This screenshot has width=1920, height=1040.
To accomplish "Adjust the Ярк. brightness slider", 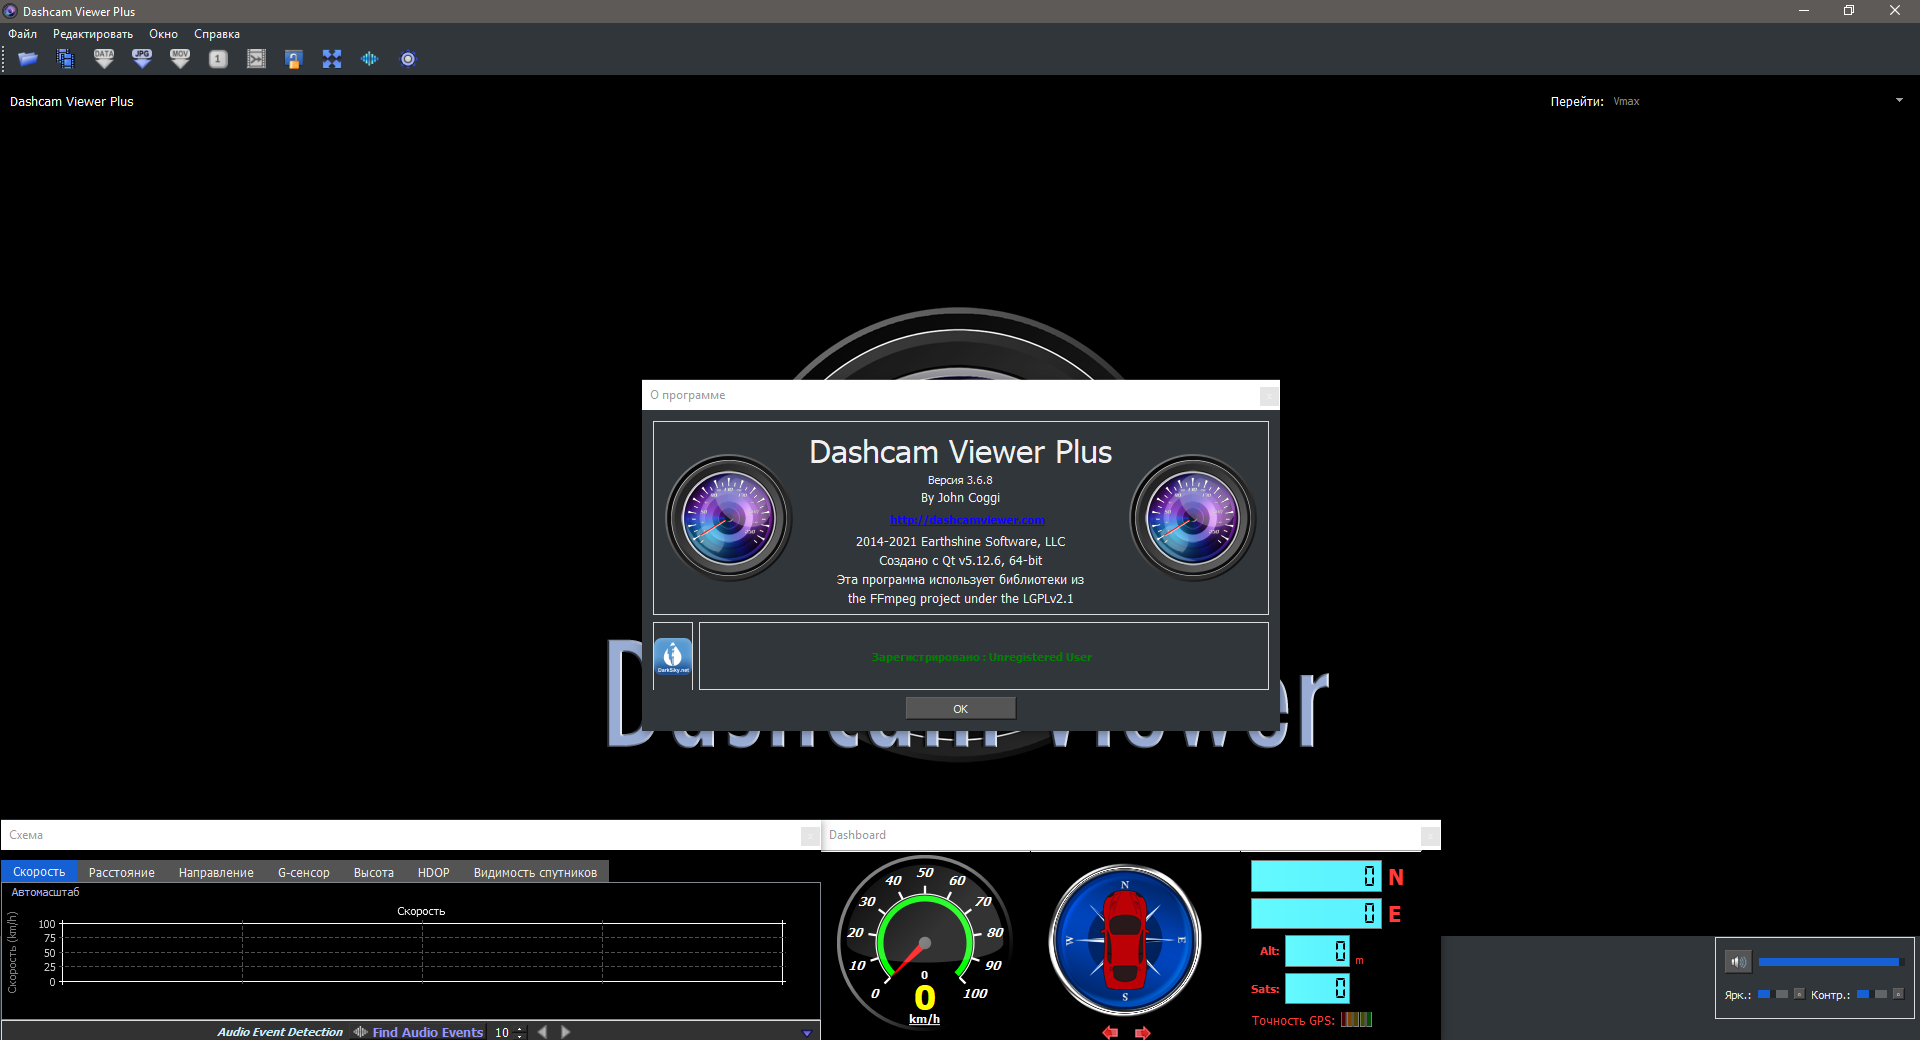I will [x=1774, y=994].
